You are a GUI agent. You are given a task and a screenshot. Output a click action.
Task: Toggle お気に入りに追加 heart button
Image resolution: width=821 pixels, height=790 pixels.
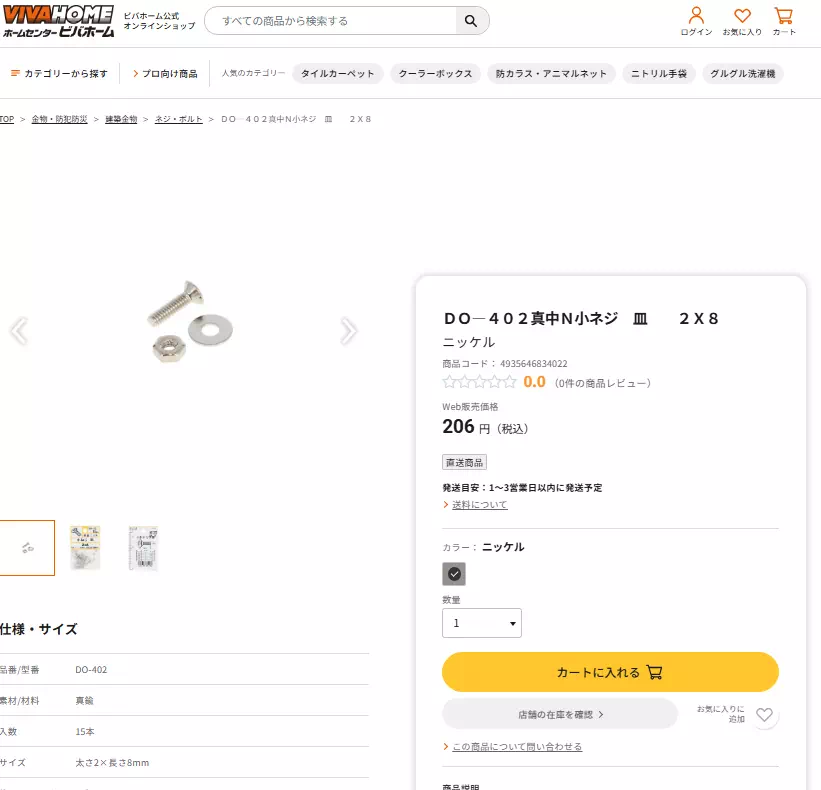(x=764, y=715)
